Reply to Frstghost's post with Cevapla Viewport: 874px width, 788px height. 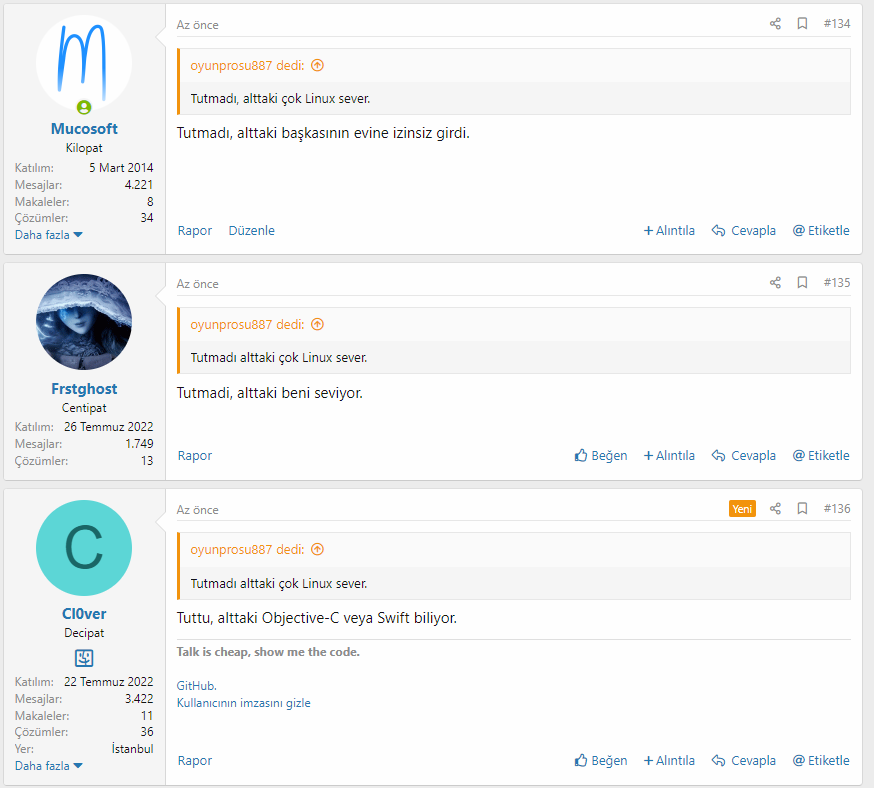point(744,455)
